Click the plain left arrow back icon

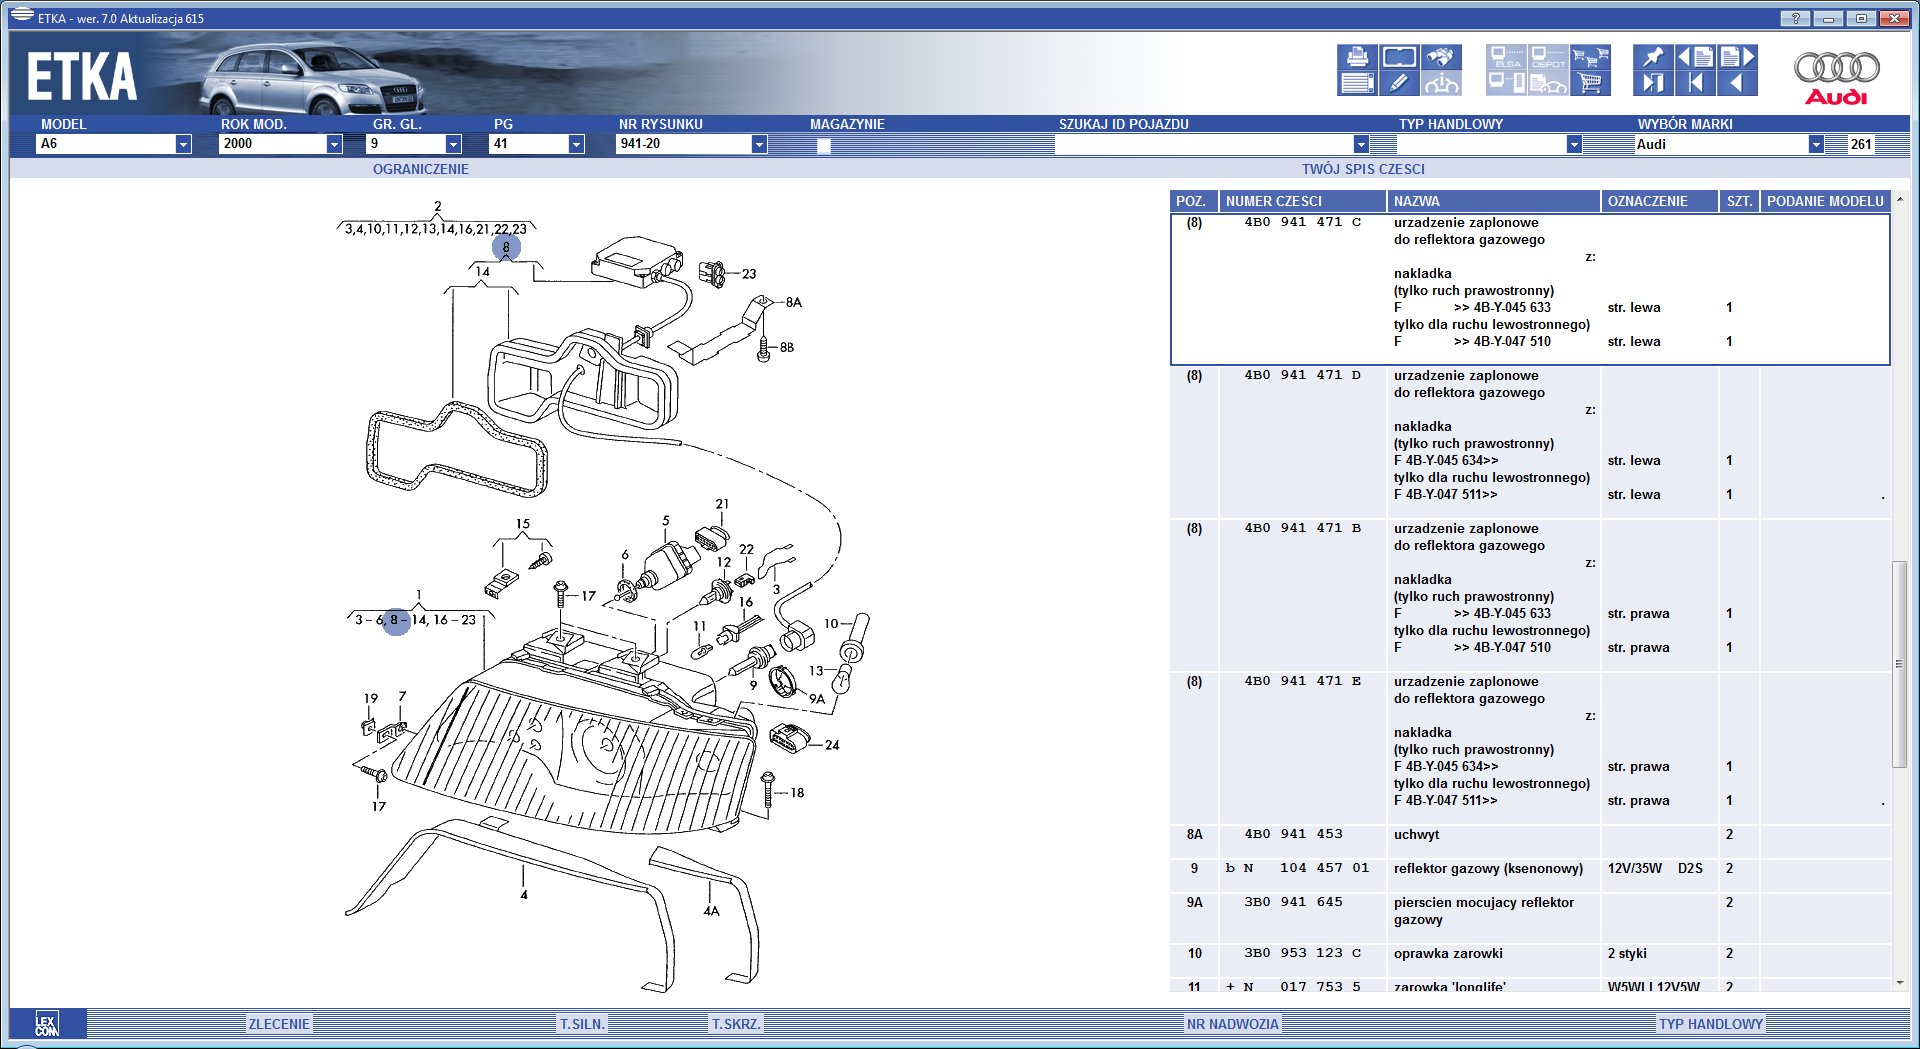pos(1737,83)
